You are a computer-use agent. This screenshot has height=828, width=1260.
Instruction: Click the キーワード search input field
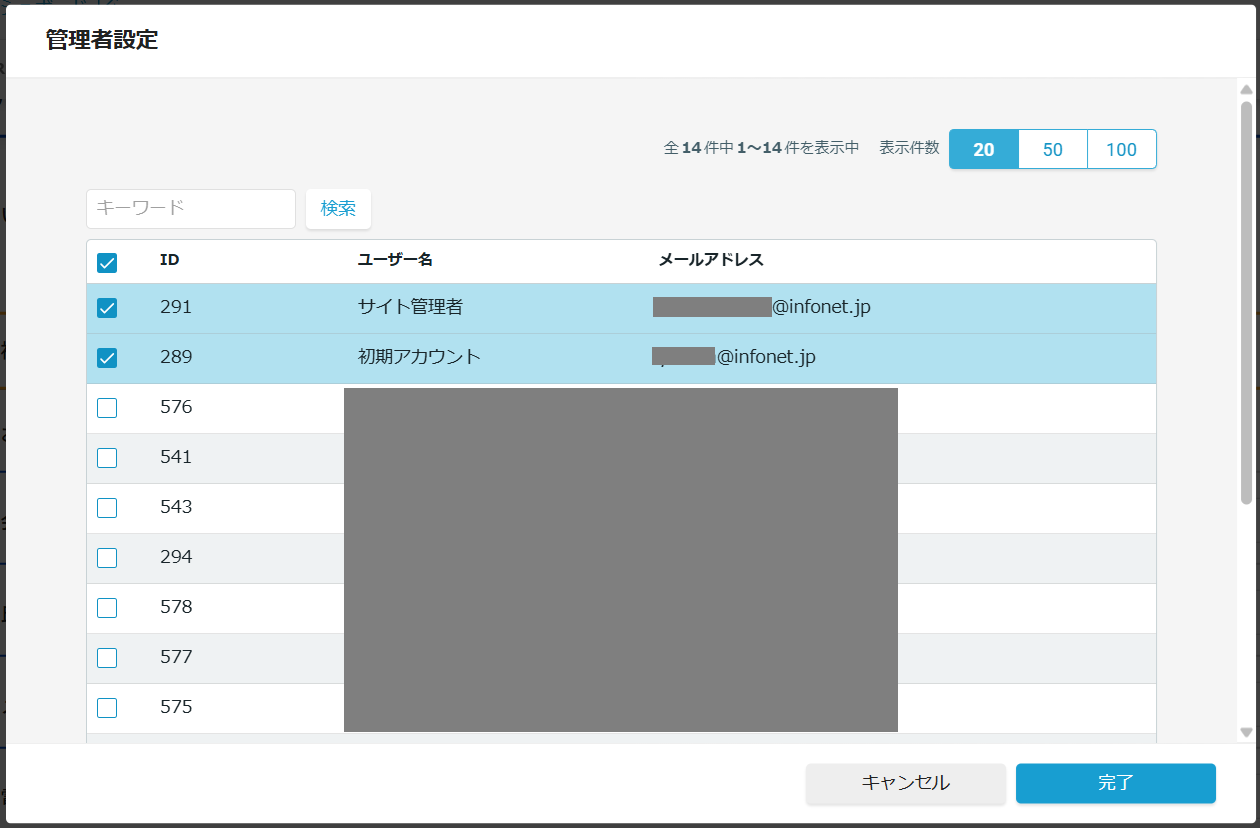pos(190,208)
